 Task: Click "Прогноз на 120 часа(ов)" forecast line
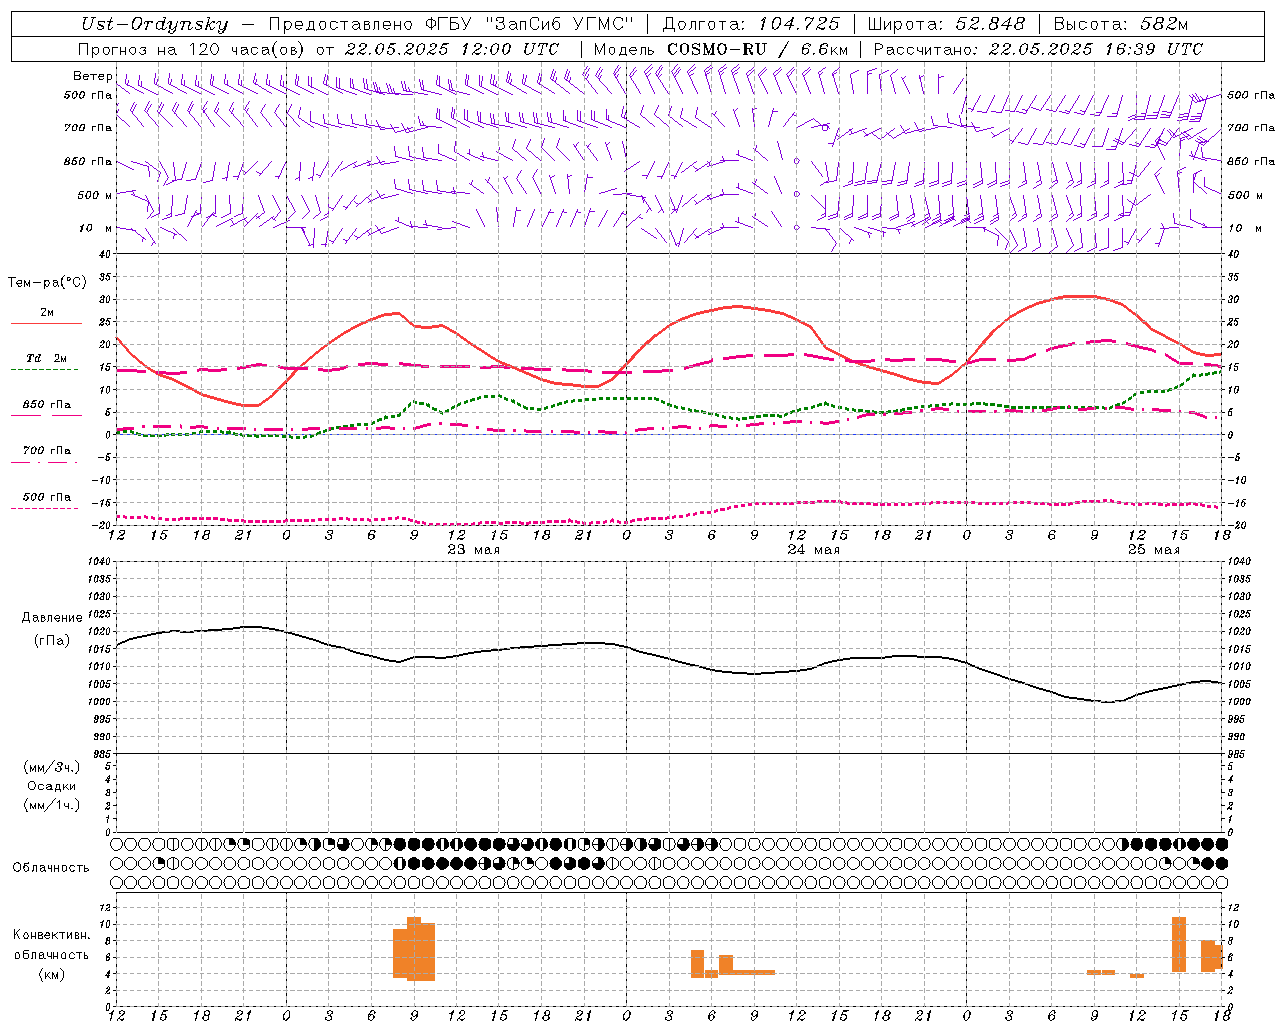[191, 49]
